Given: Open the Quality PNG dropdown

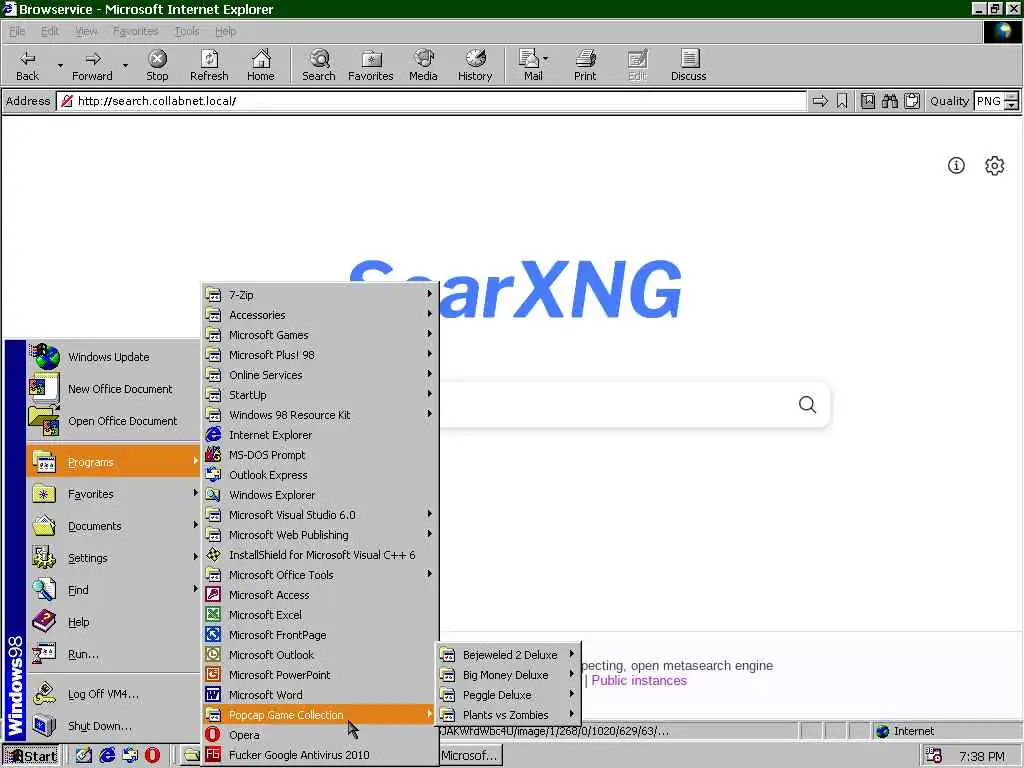Looking at the screenshot, I should [1011, 101].
